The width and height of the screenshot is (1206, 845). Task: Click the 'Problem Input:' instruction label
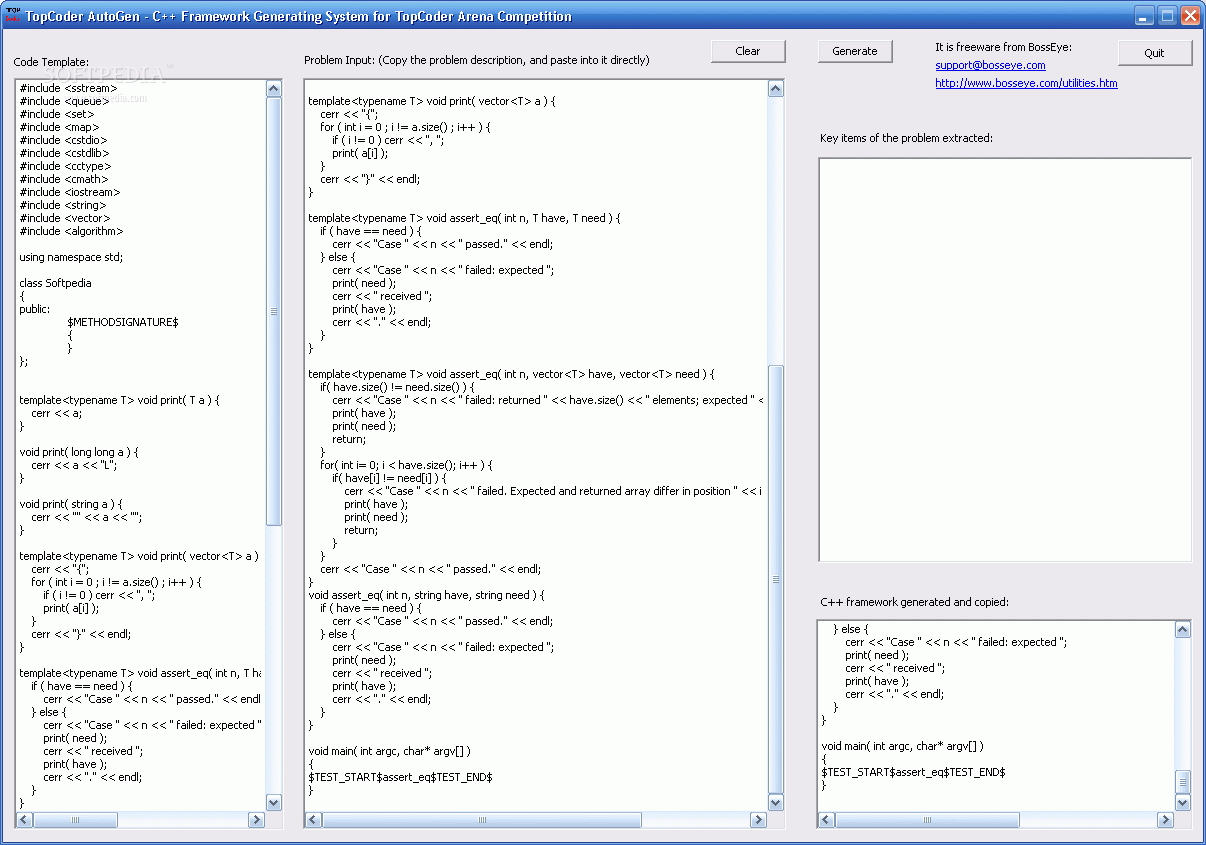coord(477,60)
